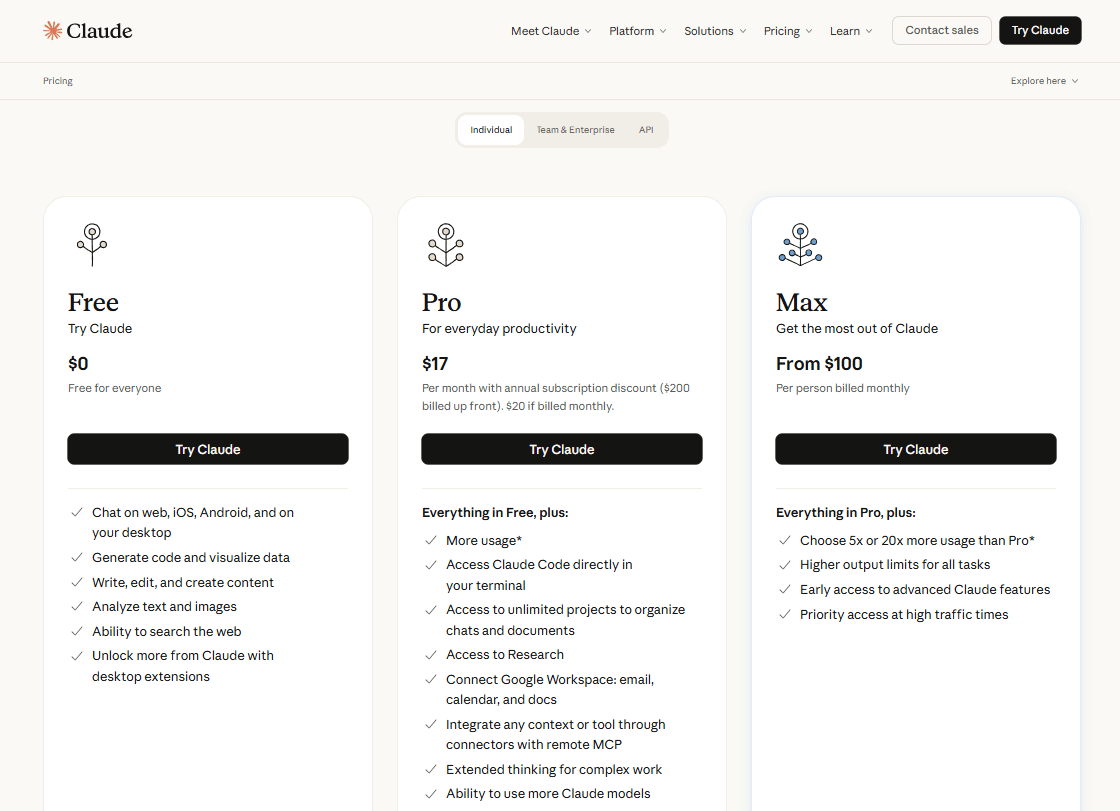Open the Learn dropdown menu

(851, 31)
